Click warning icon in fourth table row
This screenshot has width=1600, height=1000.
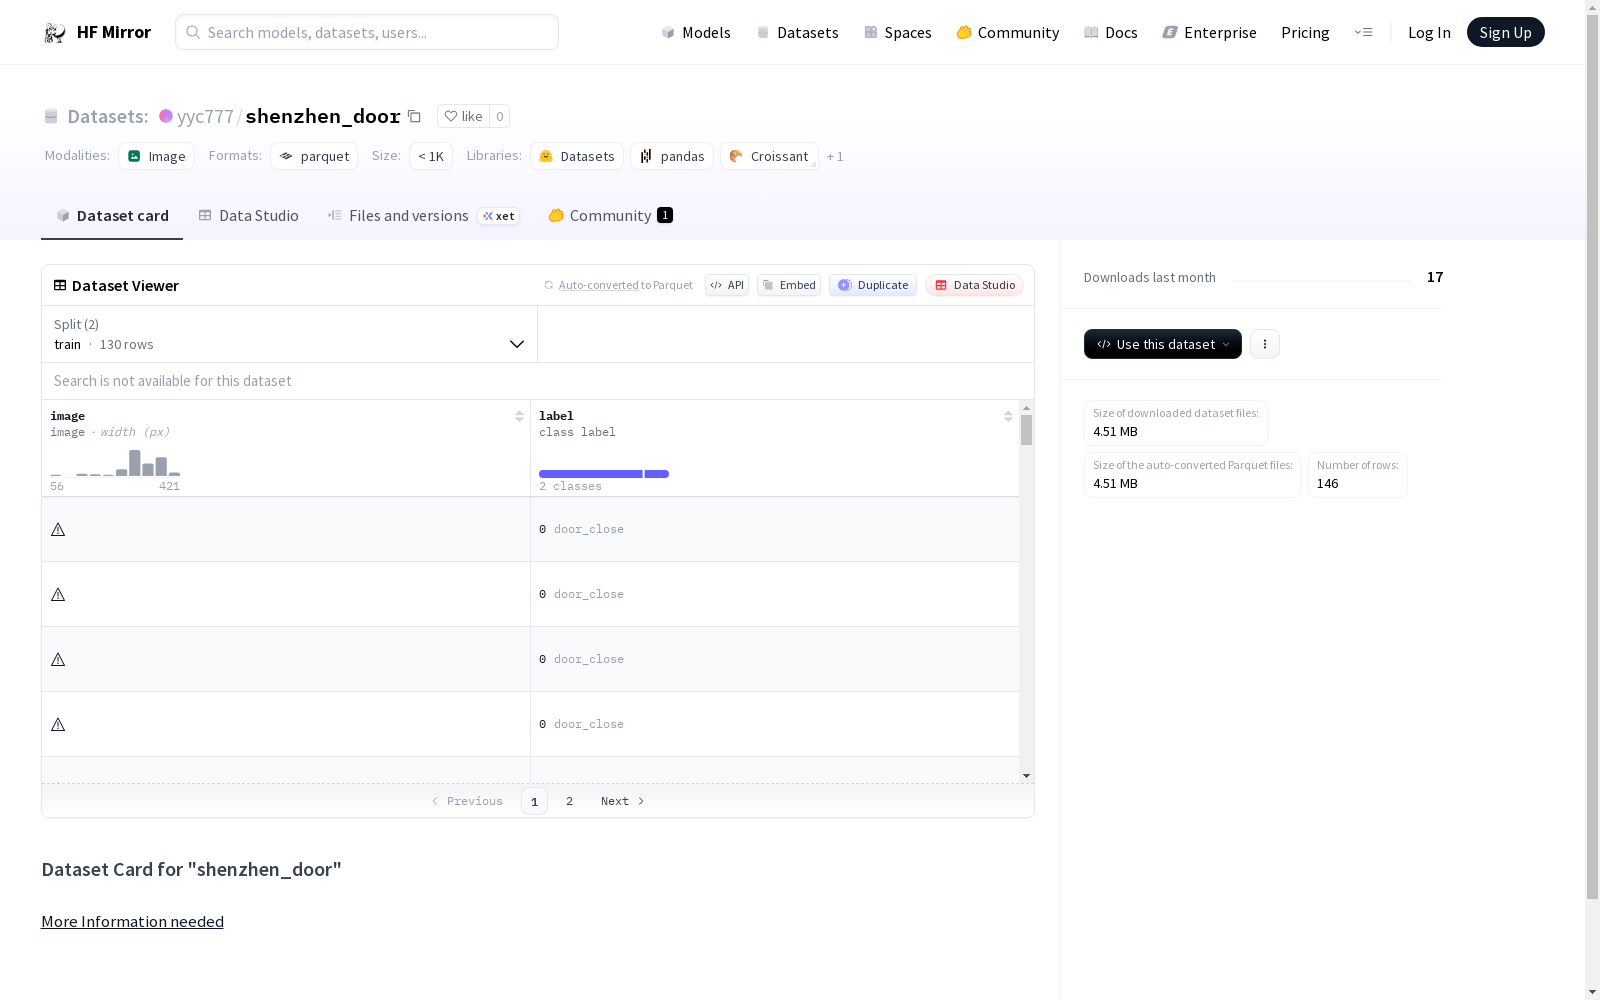pyautogui.click(x=58, y=724)
